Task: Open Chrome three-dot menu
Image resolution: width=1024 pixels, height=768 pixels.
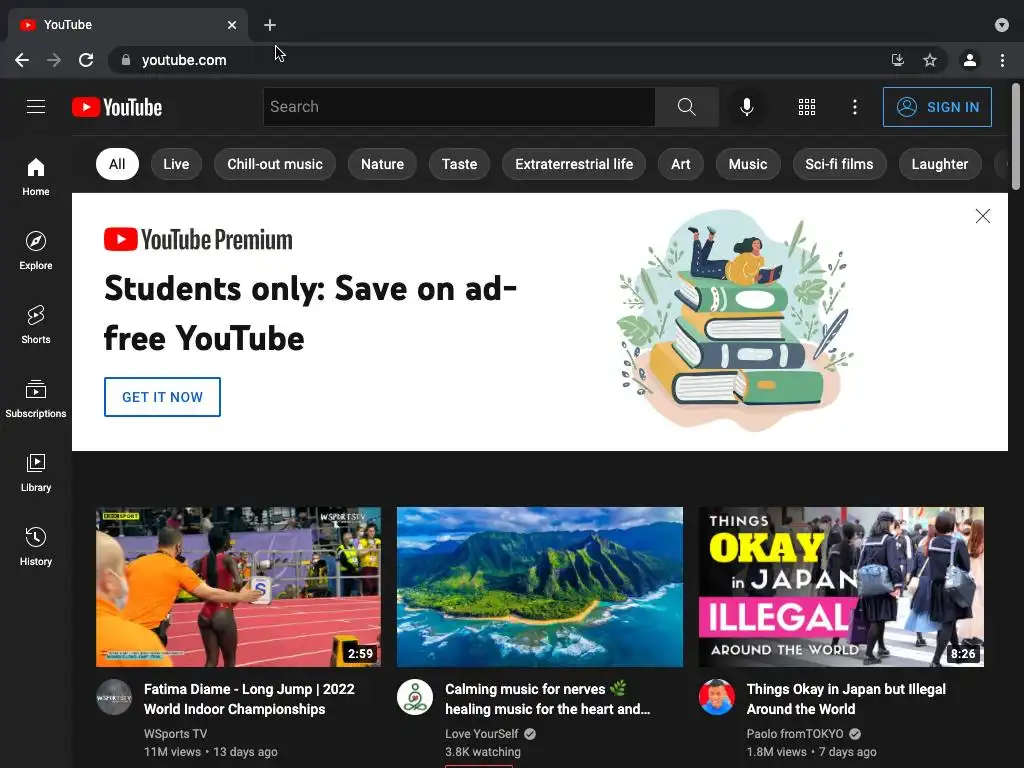Action: click(x=1002, y=60)
